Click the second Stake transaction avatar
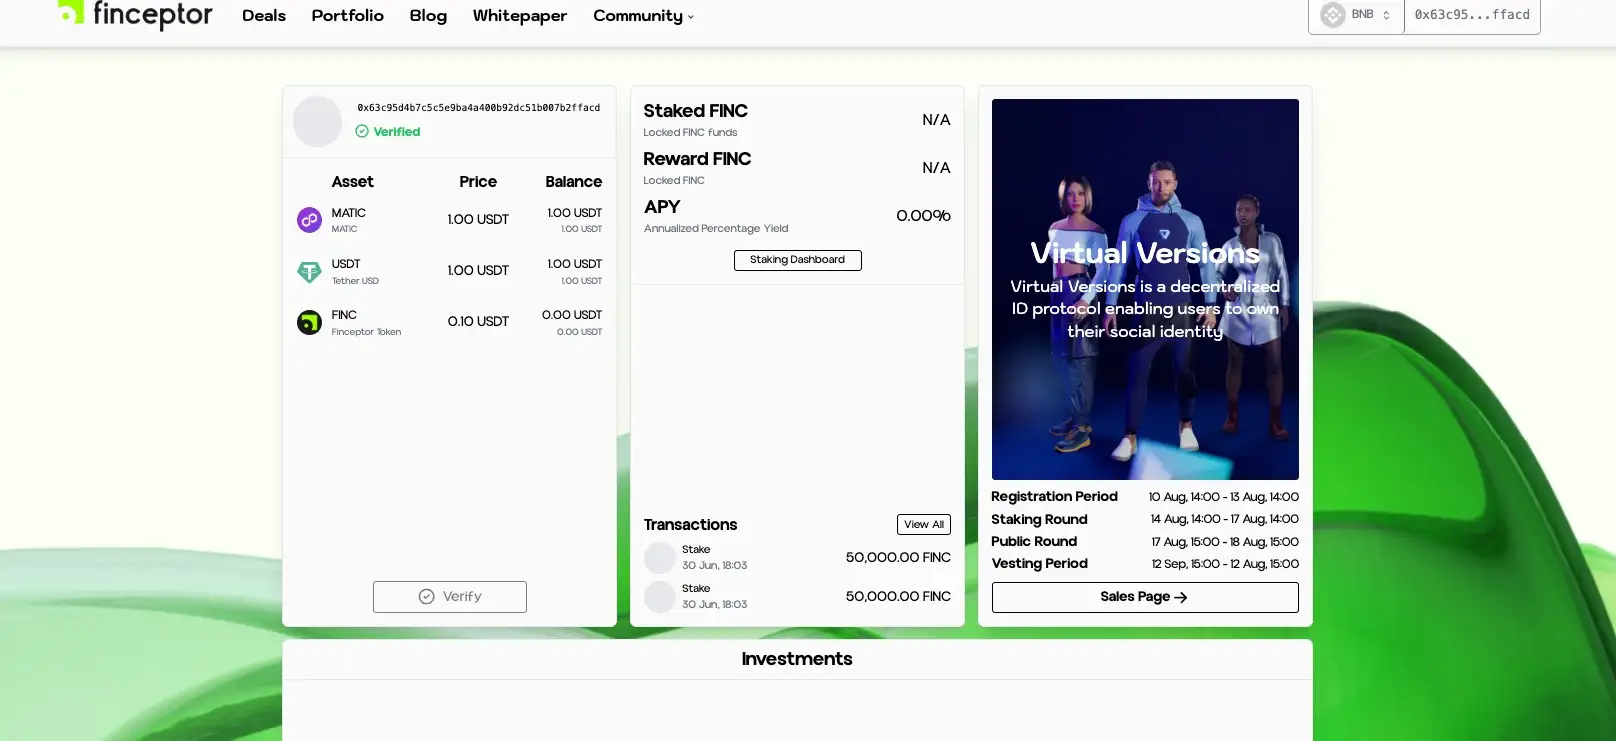Viewport: 1616px width, 741px height. 660,597
